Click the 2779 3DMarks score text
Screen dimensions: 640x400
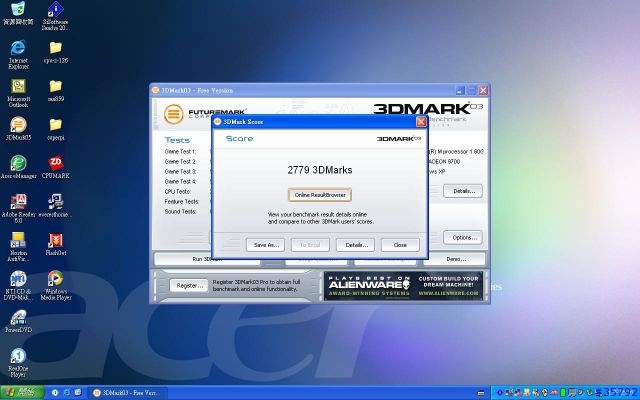click(320, 170)
